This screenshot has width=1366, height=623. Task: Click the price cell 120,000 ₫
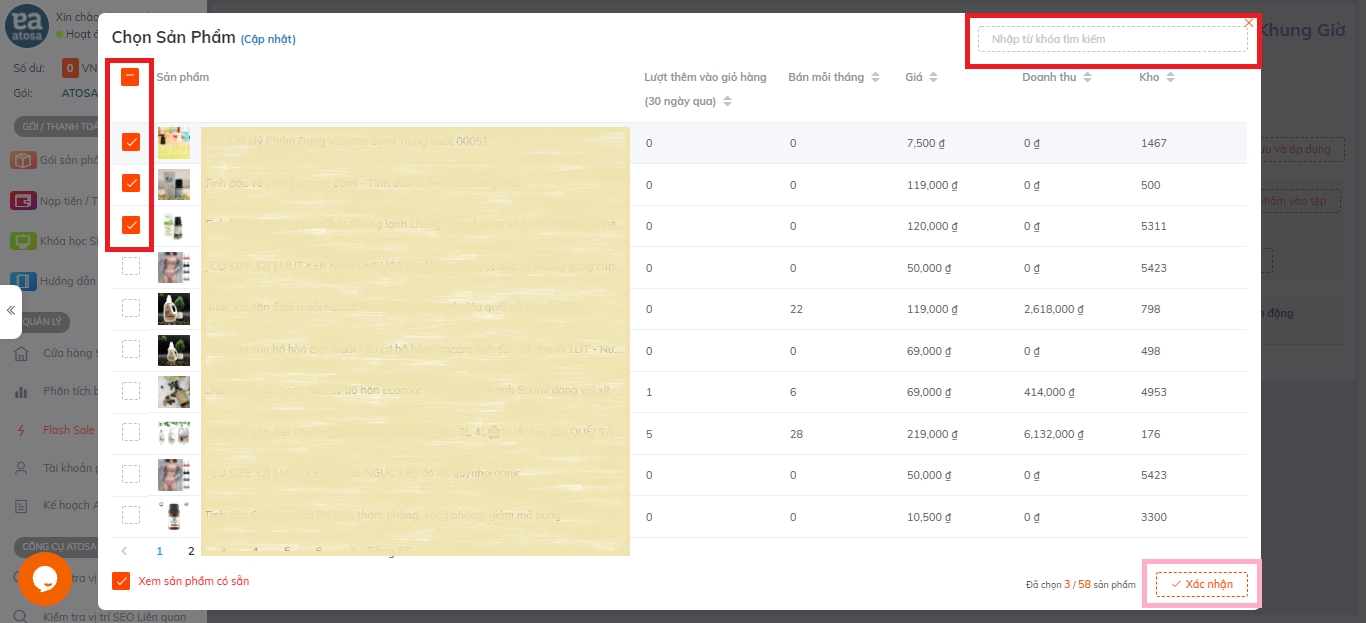930,226
